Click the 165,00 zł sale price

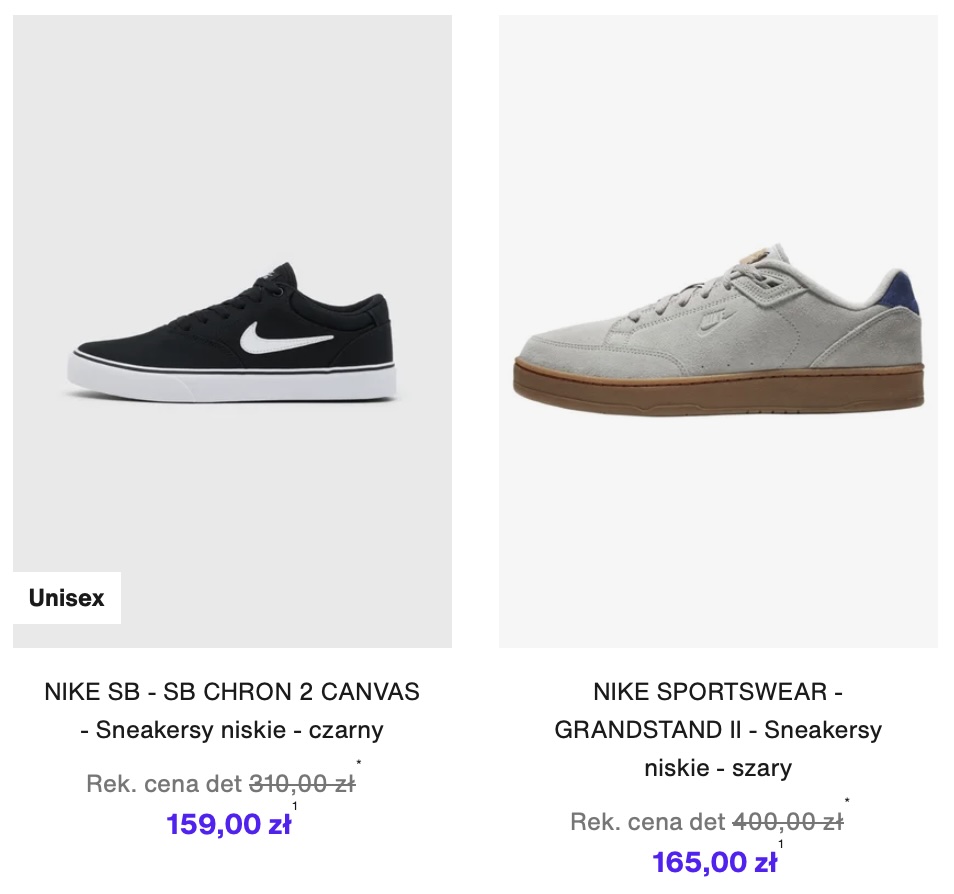(x=714, y=861)
